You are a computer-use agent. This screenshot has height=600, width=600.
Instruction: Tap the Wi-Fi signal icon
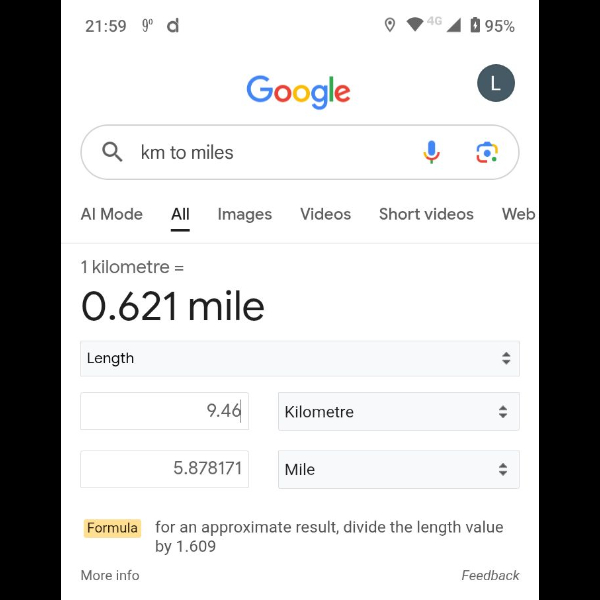[x=415, y=25]
